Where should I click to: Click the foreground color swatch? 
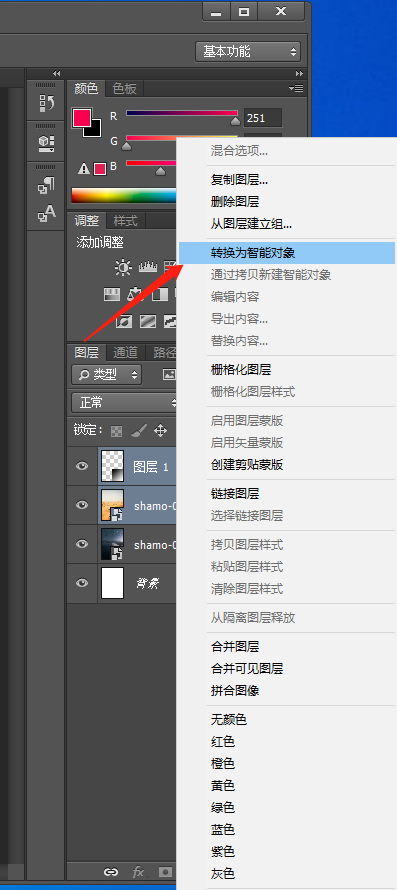click(82, 118)
